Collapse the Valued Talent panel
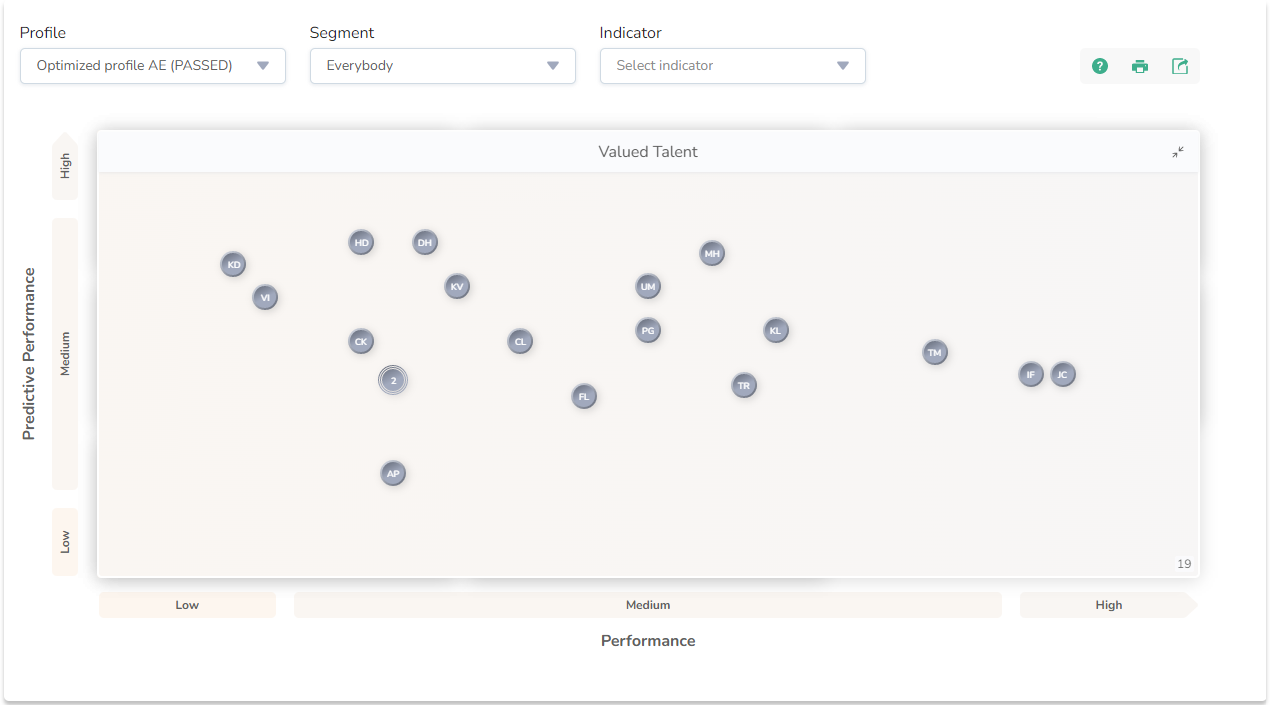This screenshot has width=1270, height=705. coord(1178,152)
